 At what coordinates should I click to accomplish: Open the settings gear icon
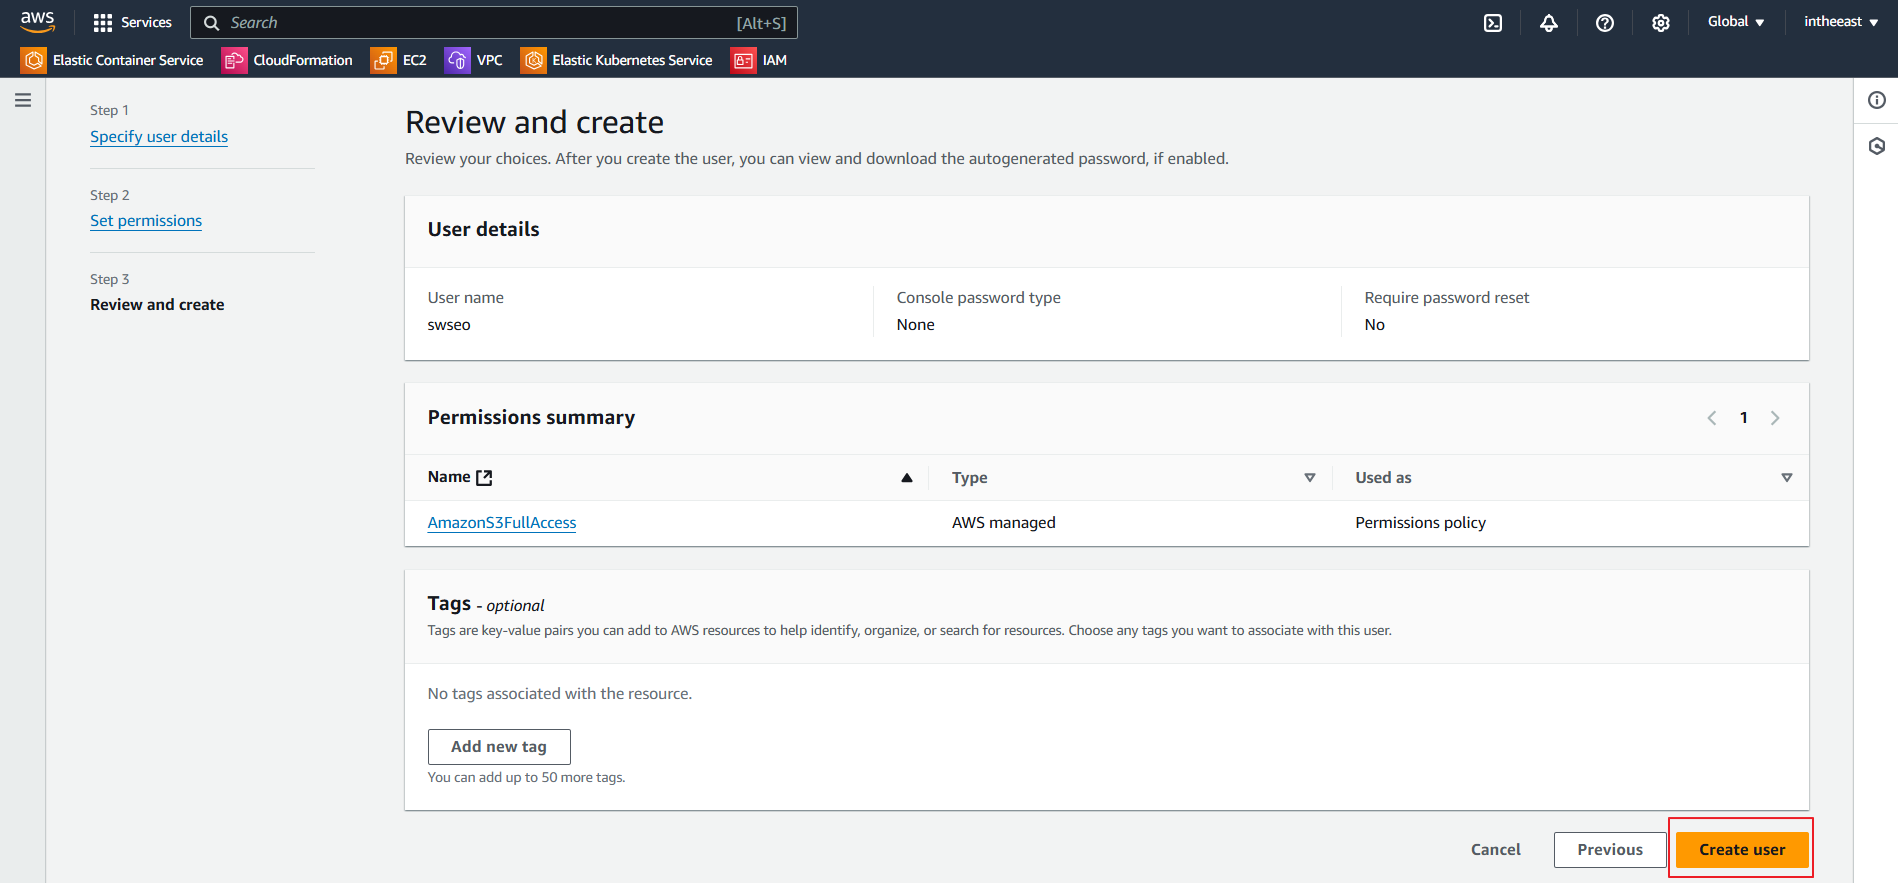pos(1660,22)
